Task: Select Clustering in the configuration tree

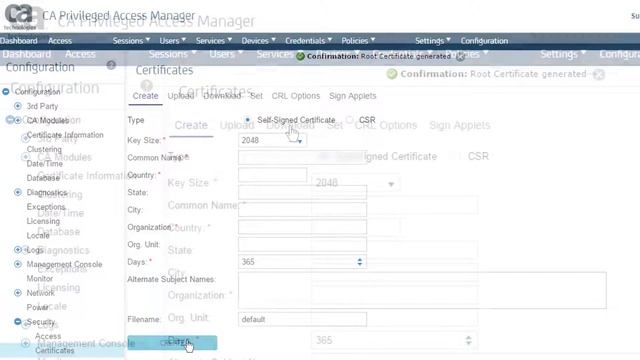Action: coord(44,149)
